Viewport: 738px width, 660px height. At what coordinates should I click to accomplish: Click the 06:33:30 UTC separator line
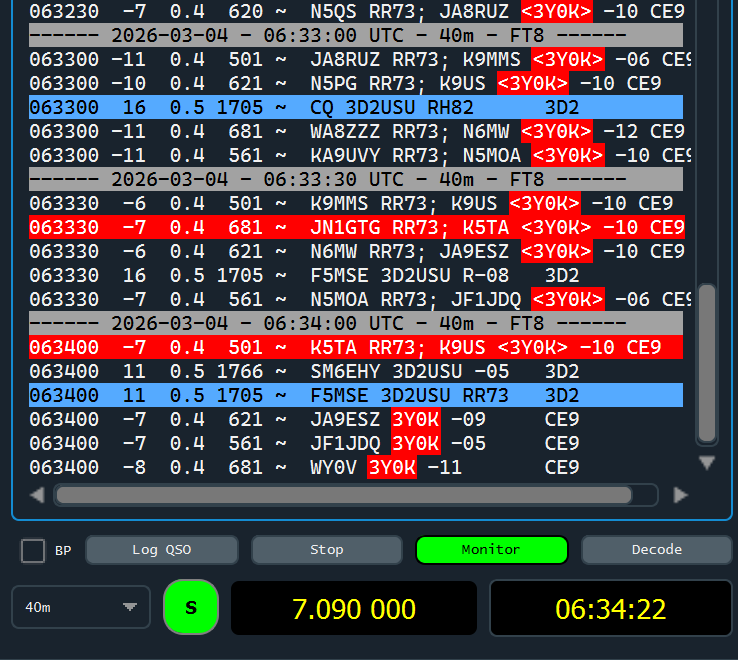[356, 179]
